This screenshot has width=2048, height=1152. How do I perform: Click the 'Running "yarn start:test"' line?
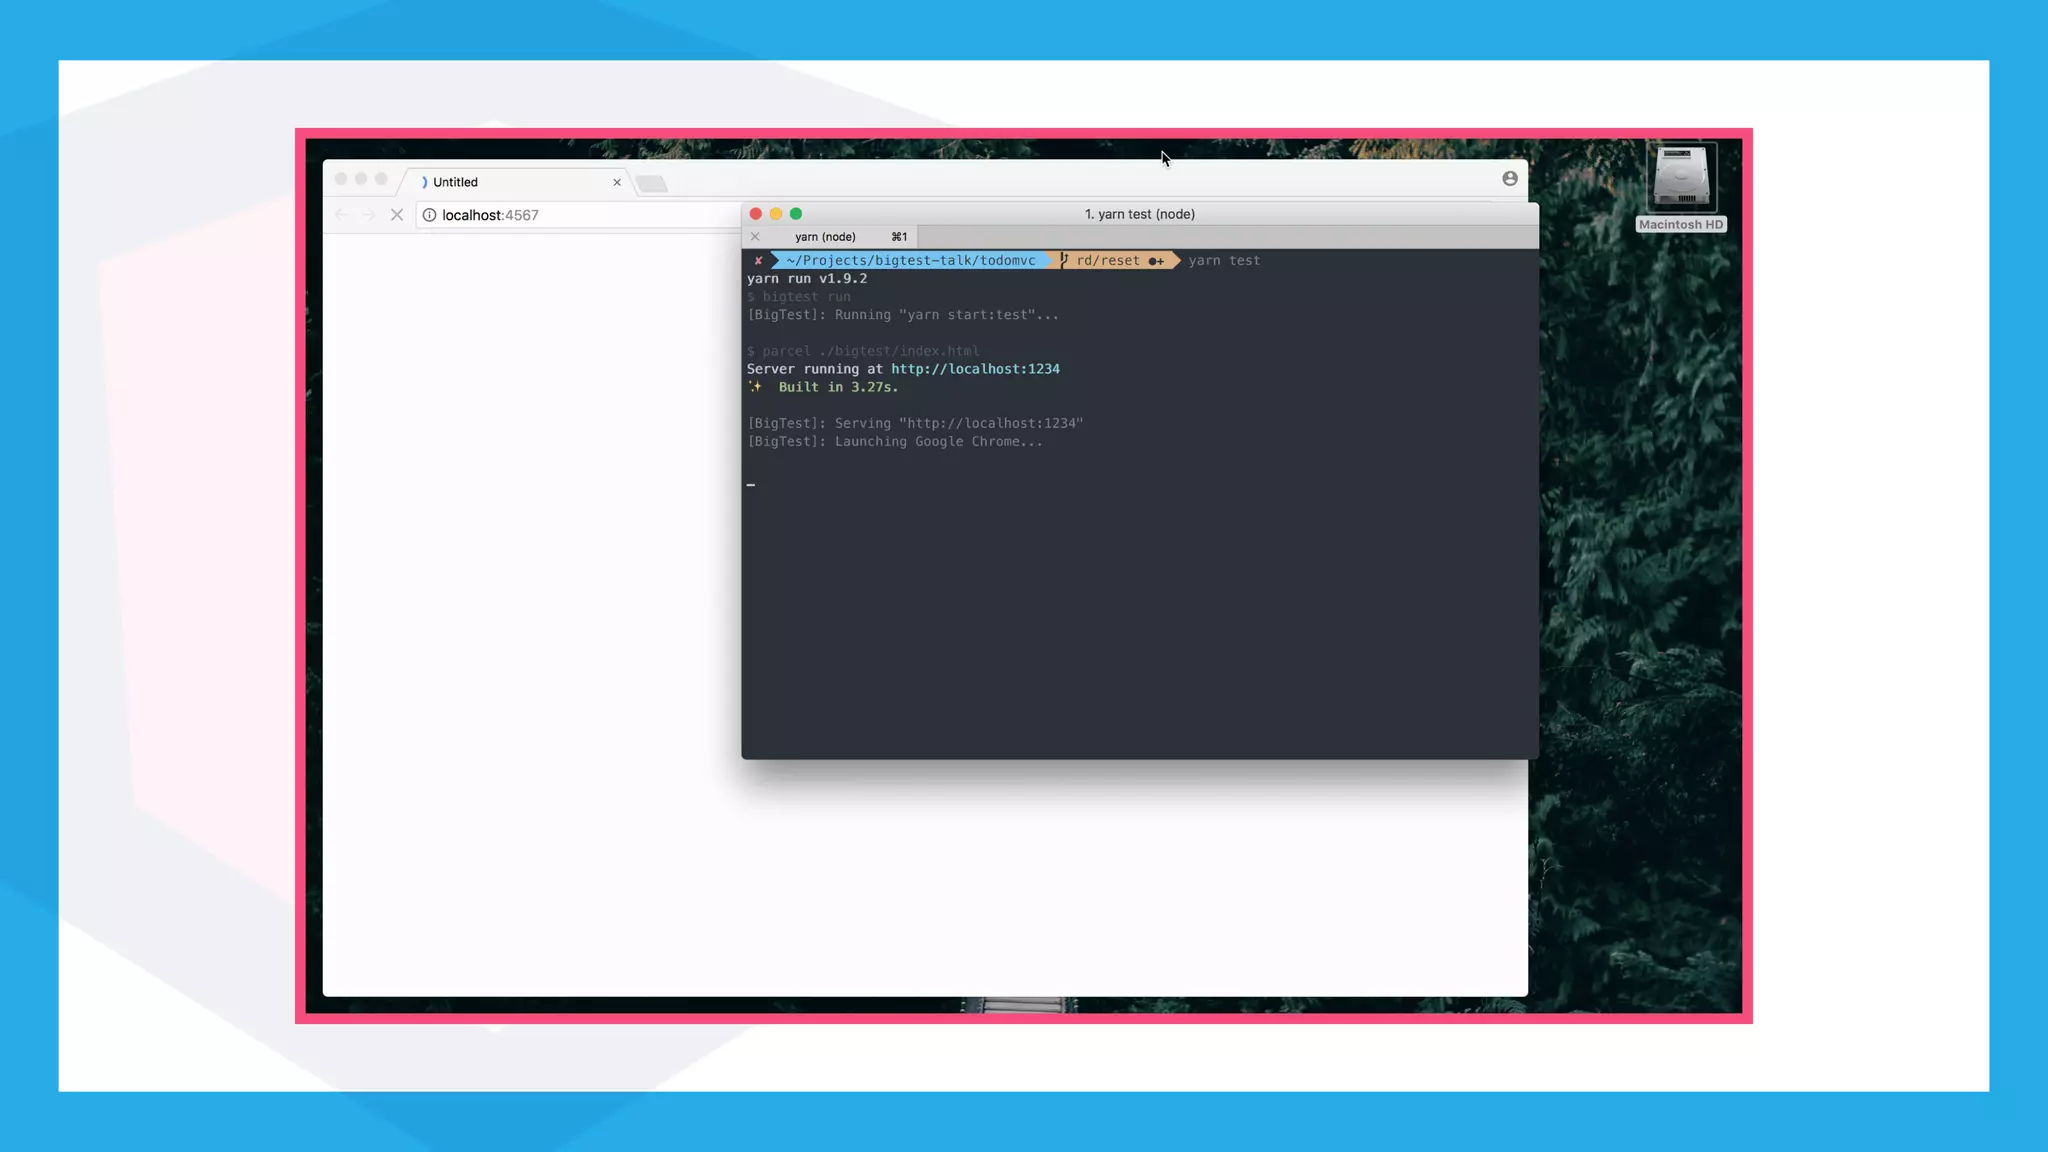pyautogui.click(x=903, y=315)
